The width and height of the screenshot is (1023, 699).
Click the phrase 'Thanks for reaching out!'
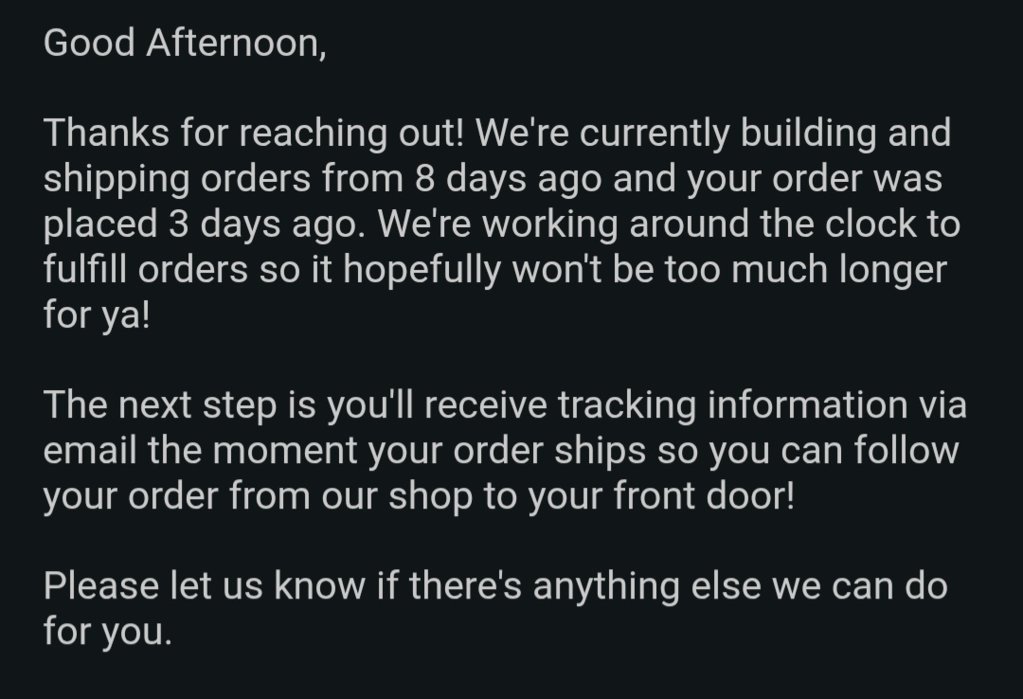tap(253, 133)
